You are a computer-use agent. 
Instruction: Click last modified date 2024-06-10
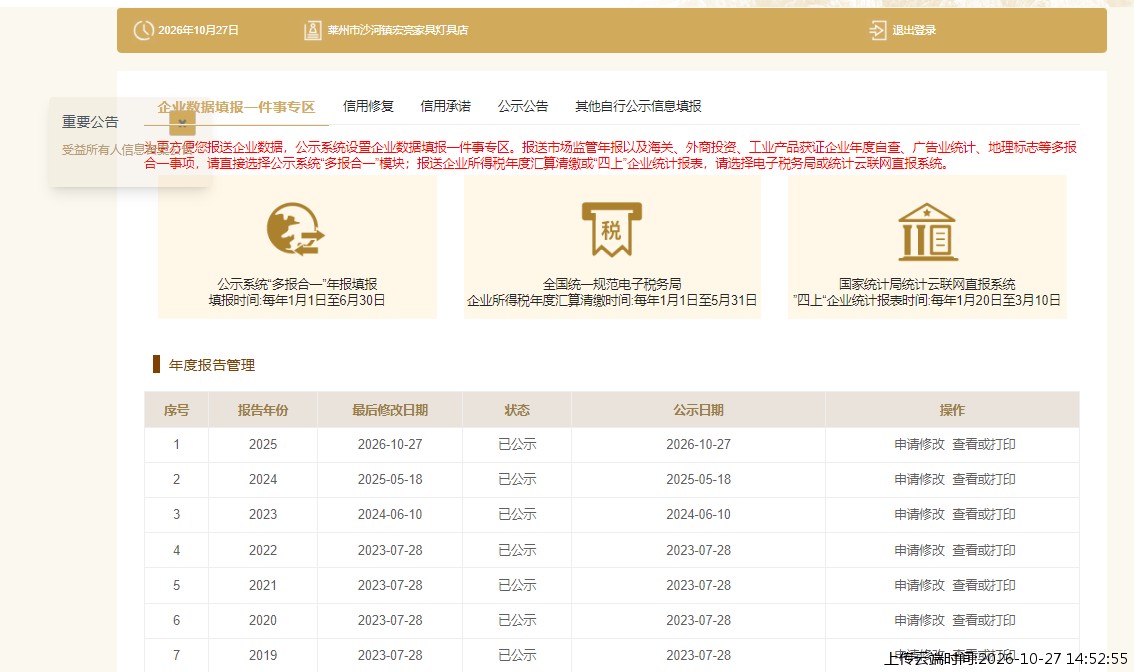[x=390, y=514]
